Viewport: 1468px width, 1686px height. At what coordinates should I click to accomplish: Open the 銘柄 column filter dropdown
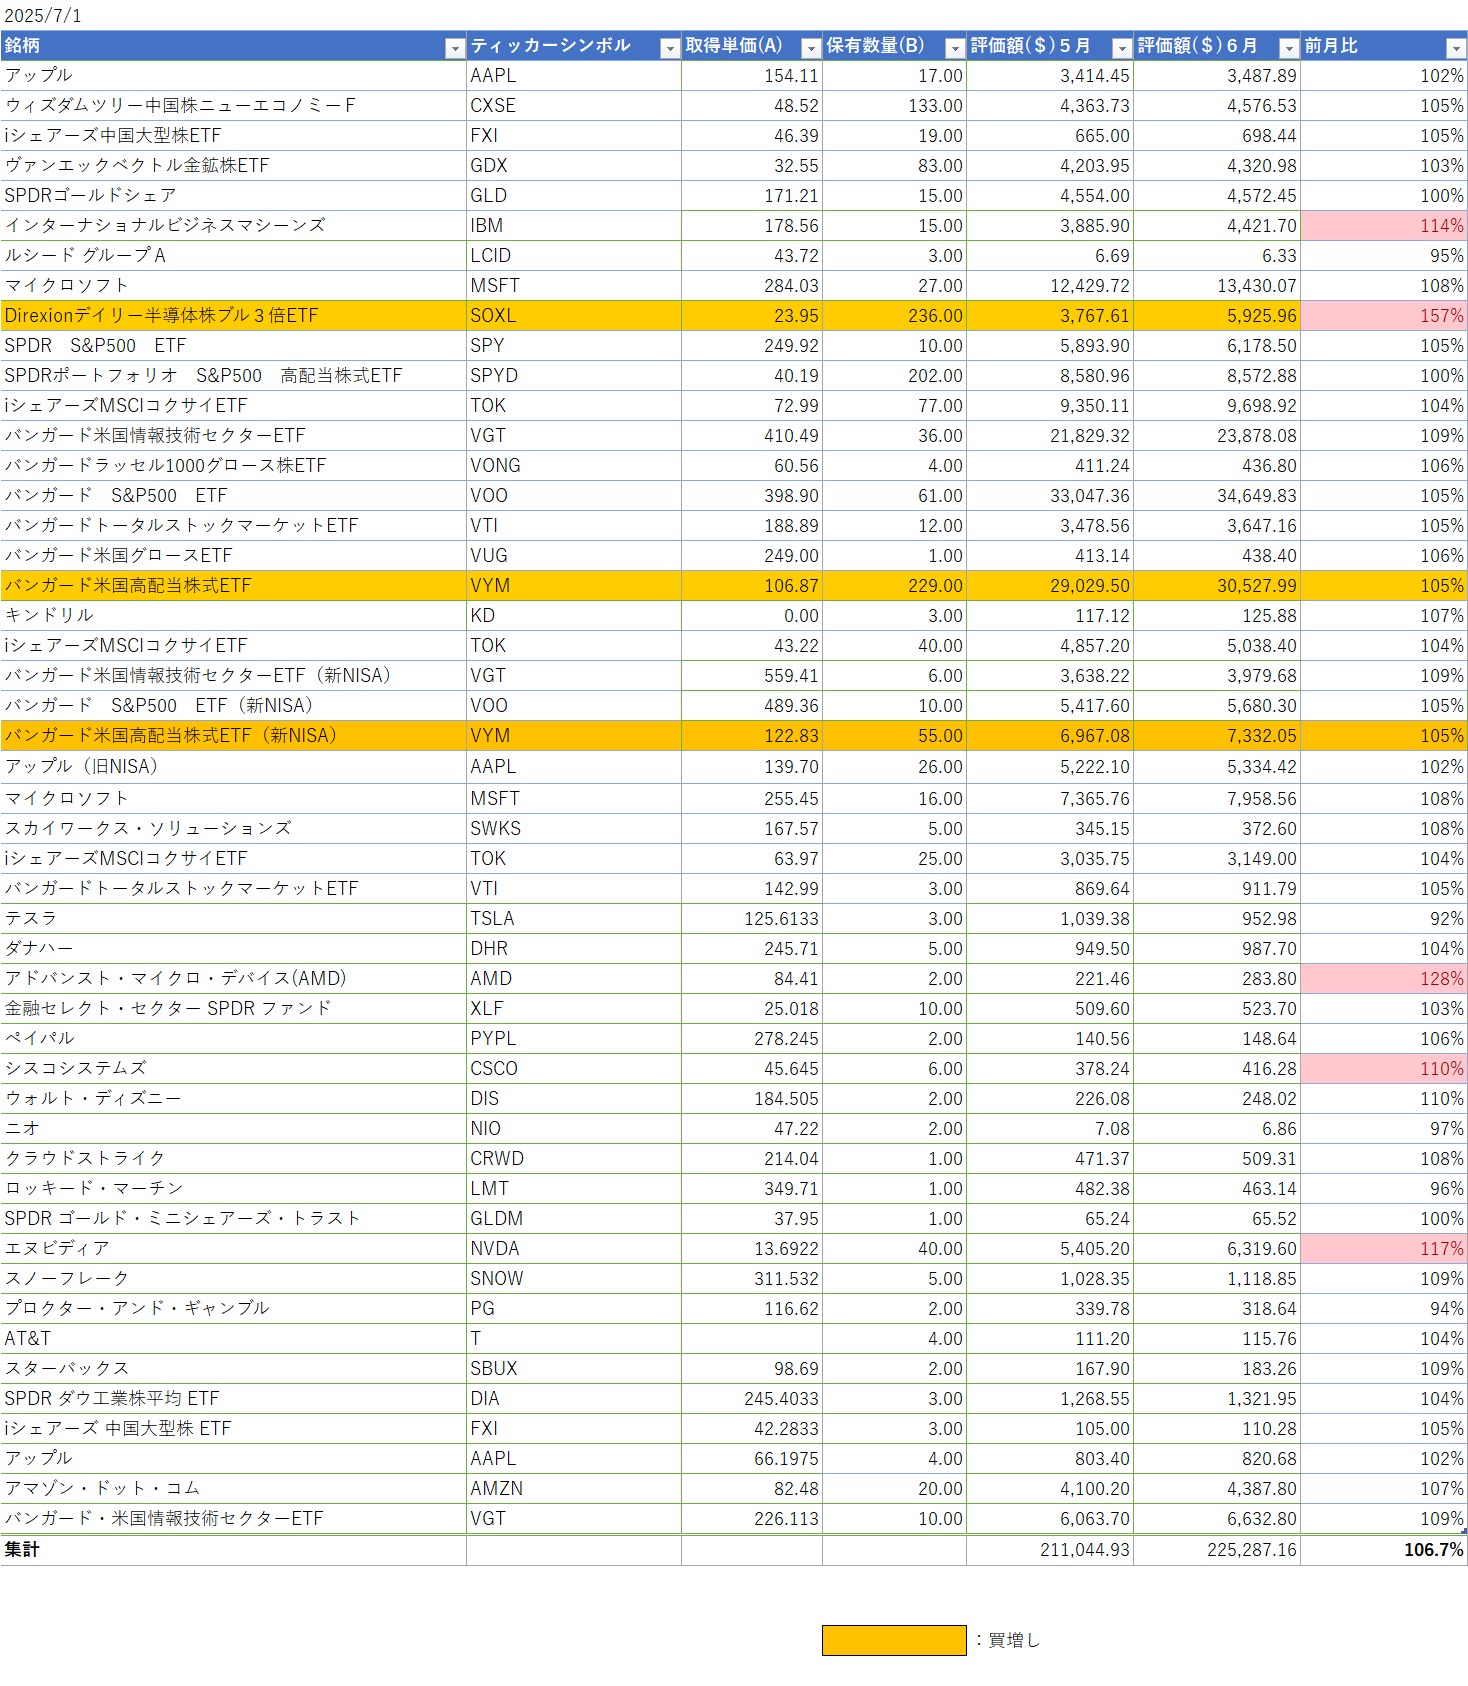click(x=455, y=48)
